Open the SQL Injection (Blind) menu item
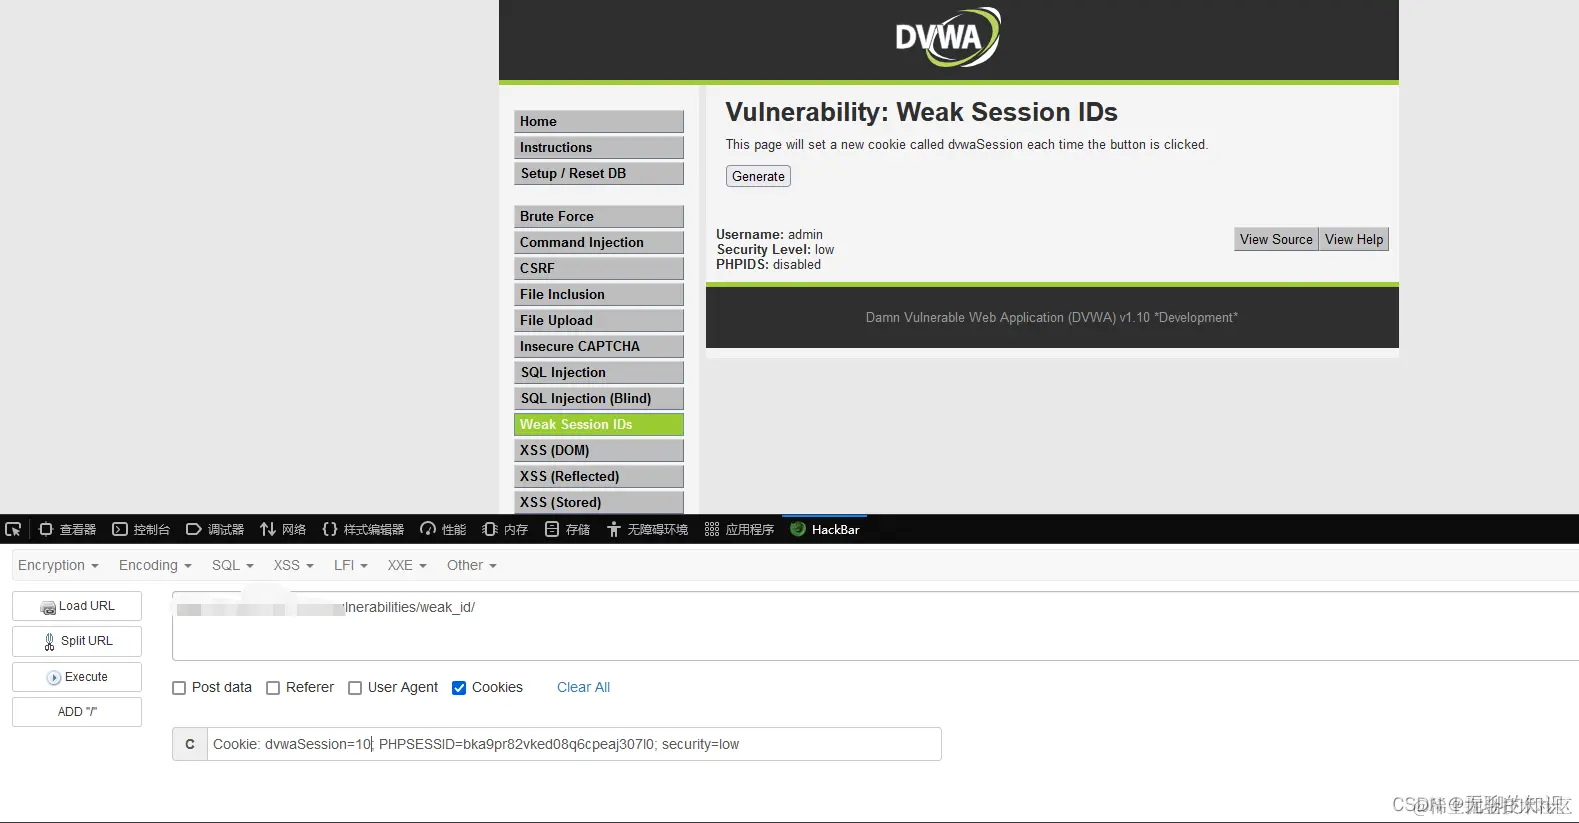This screenshot has width=1579, height=823. pyautogui.click(x=599, y=398)
